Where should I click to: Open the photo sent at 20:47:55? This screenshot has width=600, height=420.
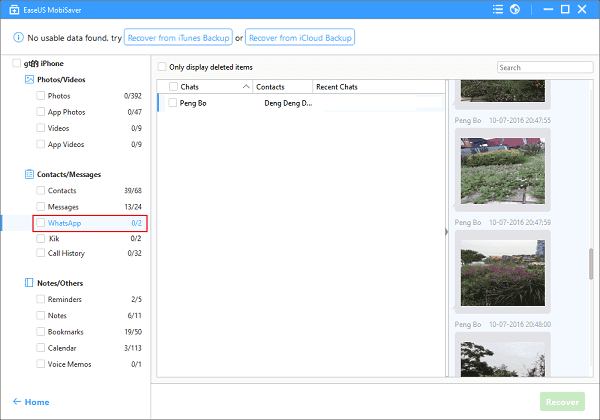(502, 170)
